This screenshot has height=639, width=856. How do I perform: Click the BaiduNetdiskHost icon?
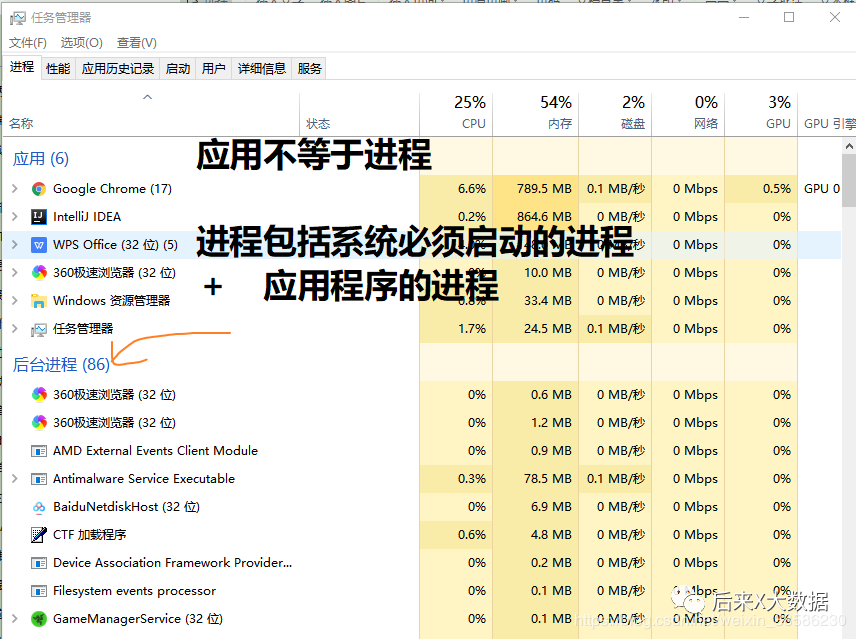(x=39, y=507)
